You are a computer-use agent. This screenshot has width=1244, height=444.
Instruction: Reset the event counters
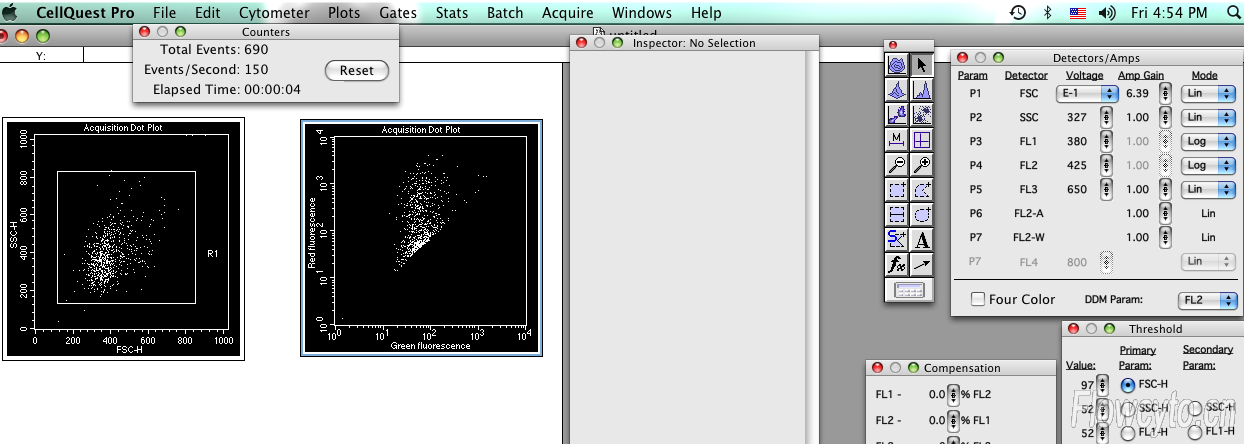coord(357,70)
